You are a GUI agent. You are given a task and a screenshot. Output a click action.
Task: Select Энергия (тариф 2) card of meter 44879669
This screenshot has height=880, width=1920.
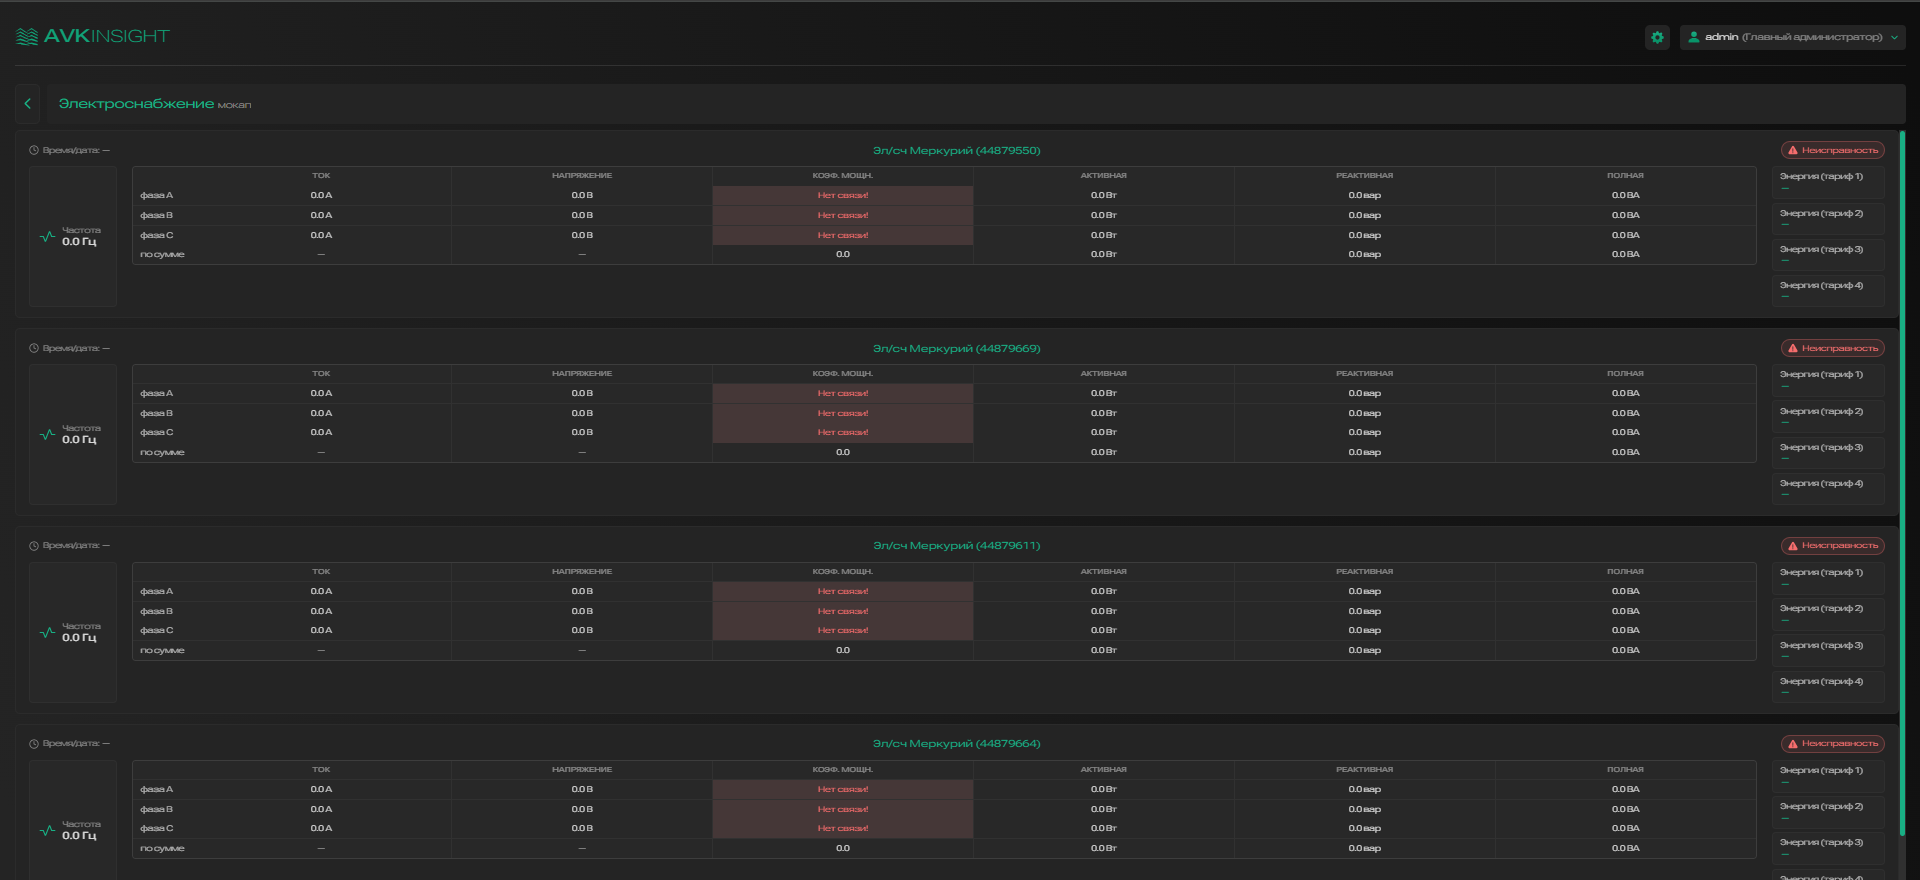tap(1828, 416)
